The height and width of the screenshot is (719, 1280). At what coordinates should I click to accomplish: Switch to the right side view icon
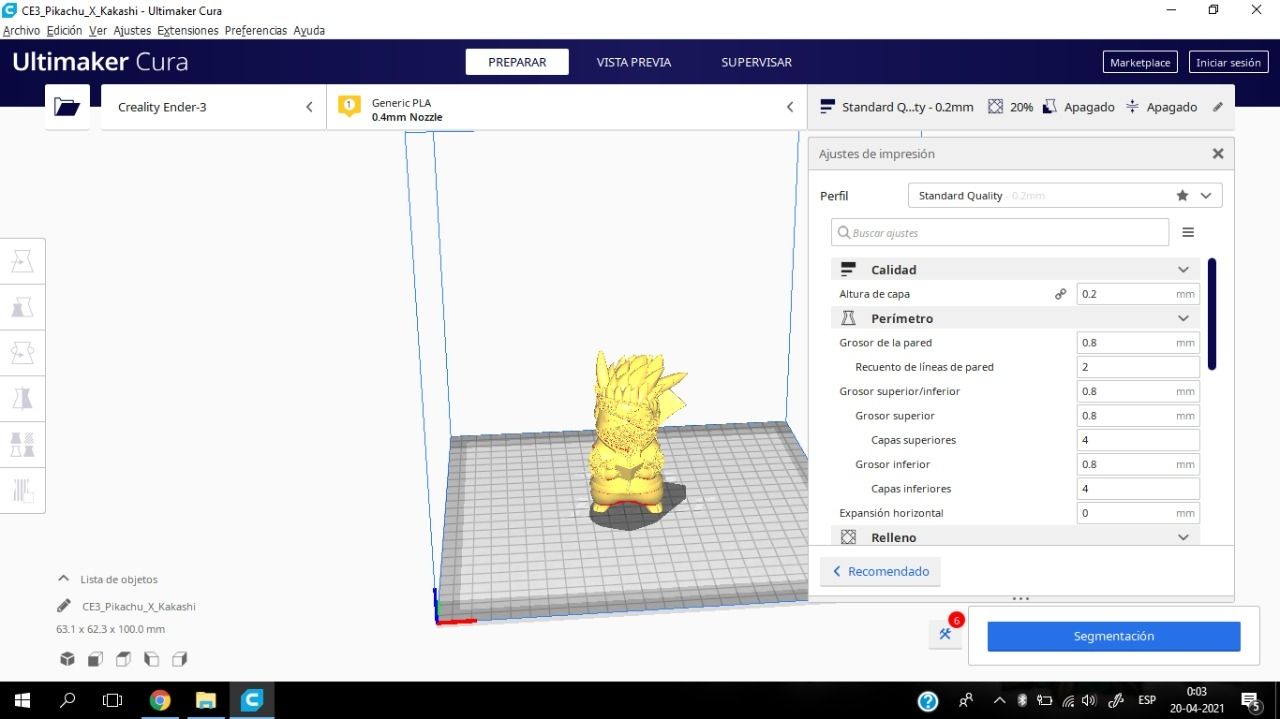179,659
